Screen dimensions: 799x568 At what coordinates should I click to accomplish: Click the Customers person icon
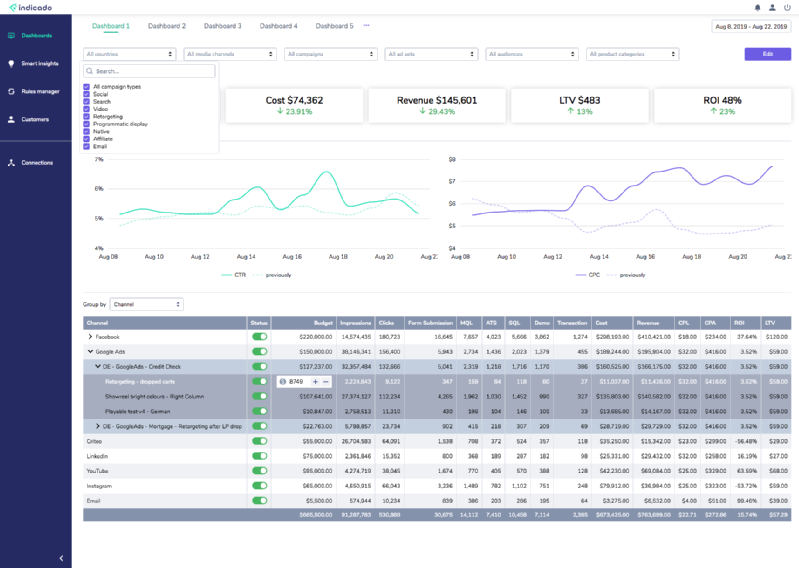(11, 119)
